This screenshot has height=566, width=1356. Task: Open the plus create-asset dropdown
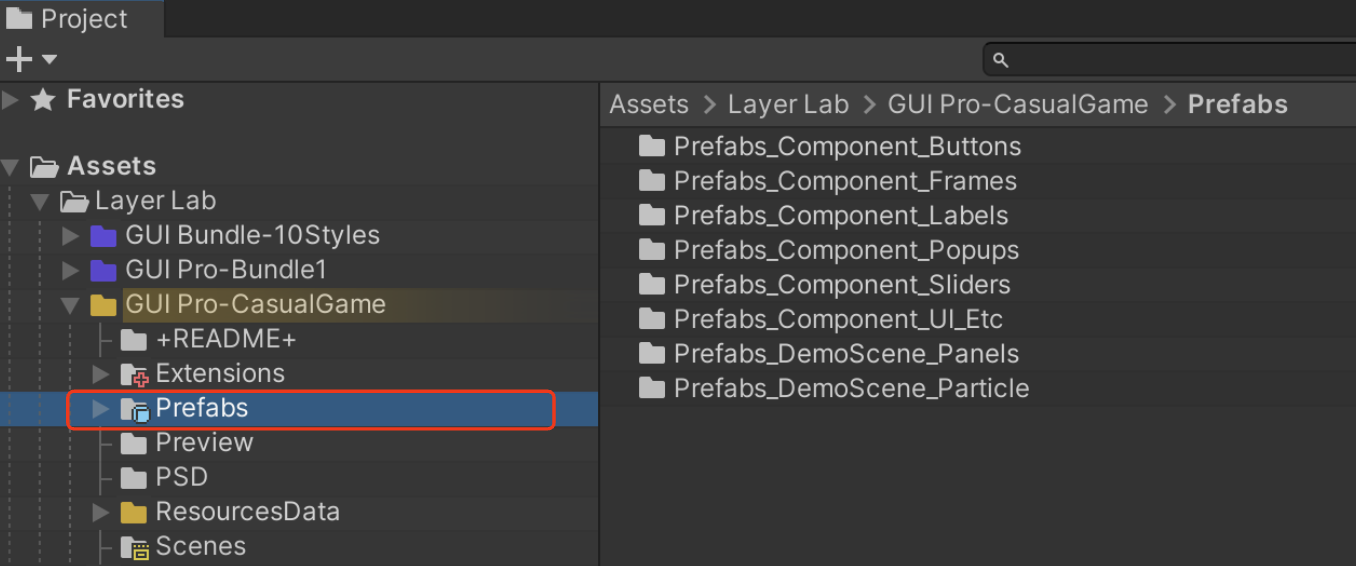click(x=31, y=60)
